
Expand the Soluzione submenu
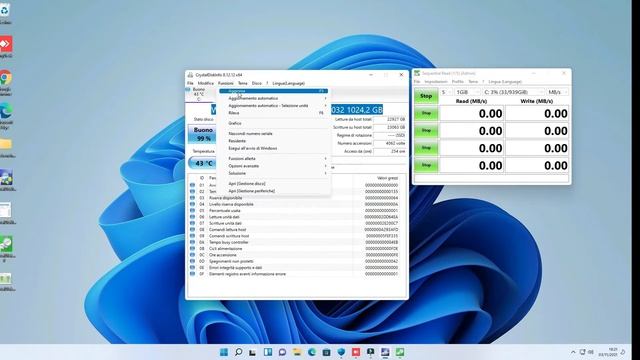(x=274, y=173)
